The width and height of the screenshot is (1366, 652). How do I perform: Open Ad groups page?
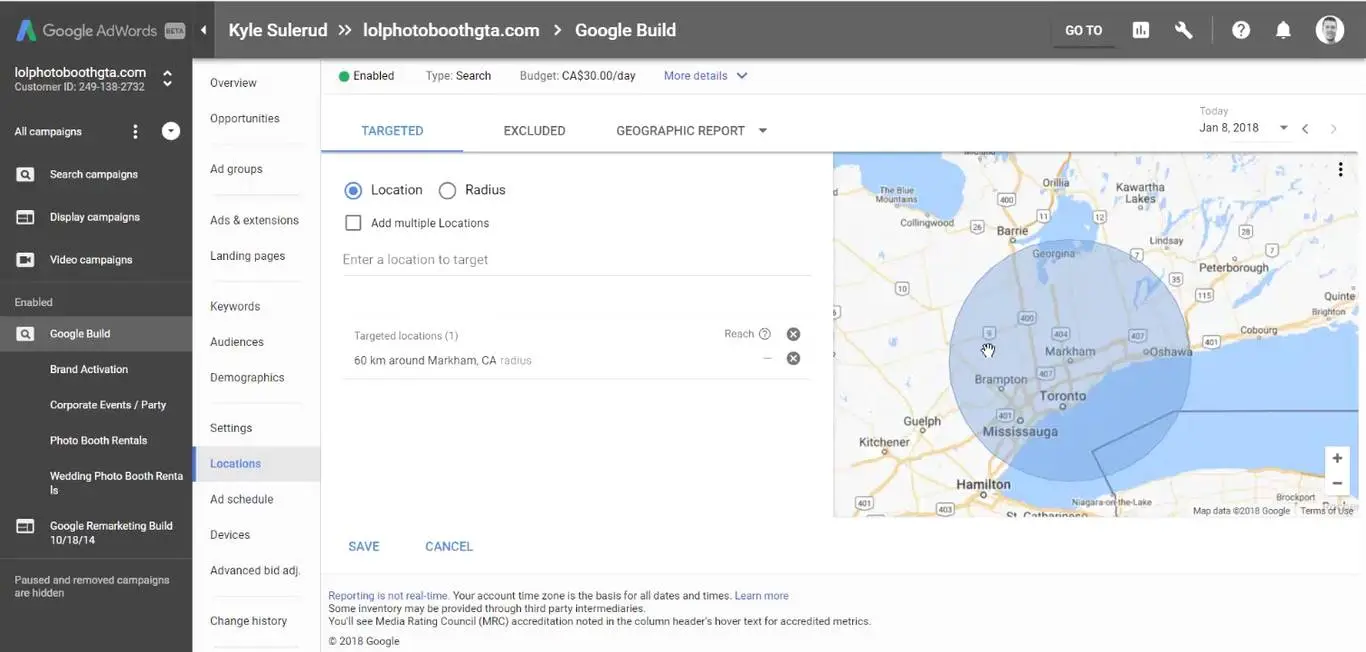click(236, 169)
